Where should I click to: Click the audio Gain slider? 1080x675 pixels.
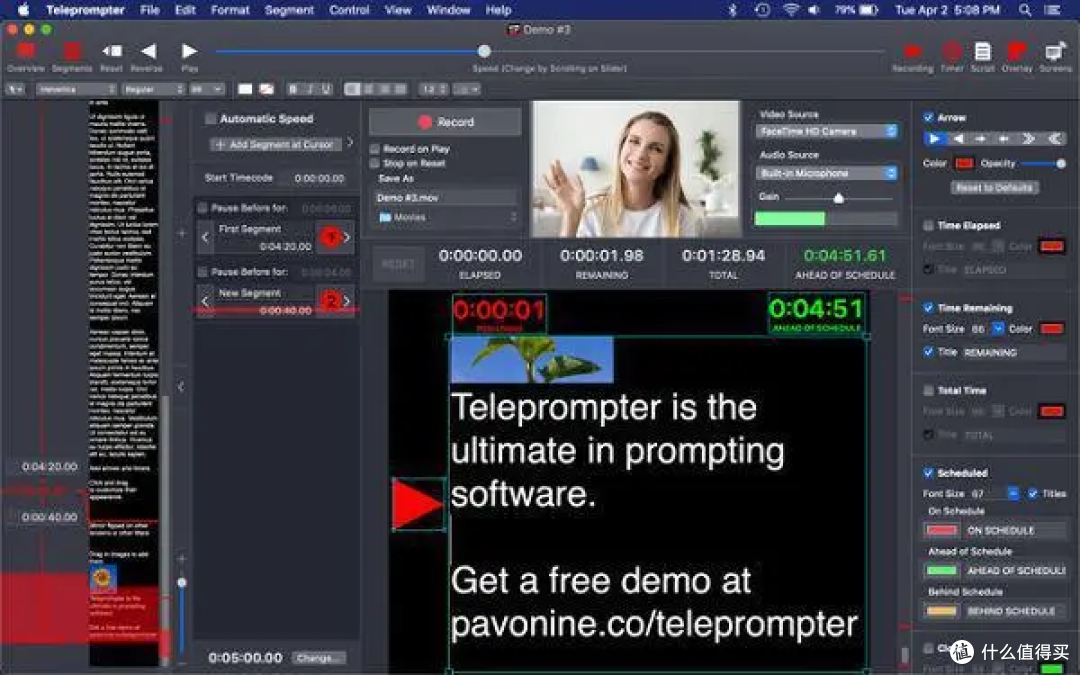tap(839, 198)
